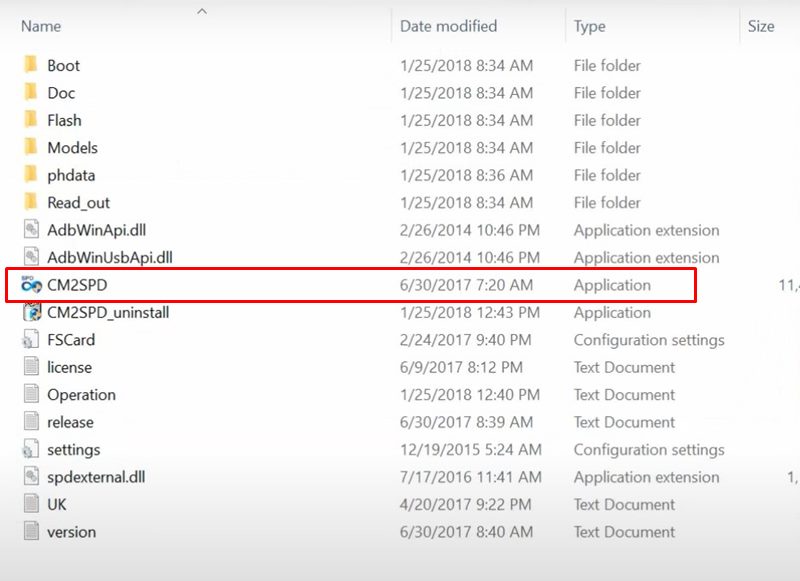Click the license text document icon

30,367
